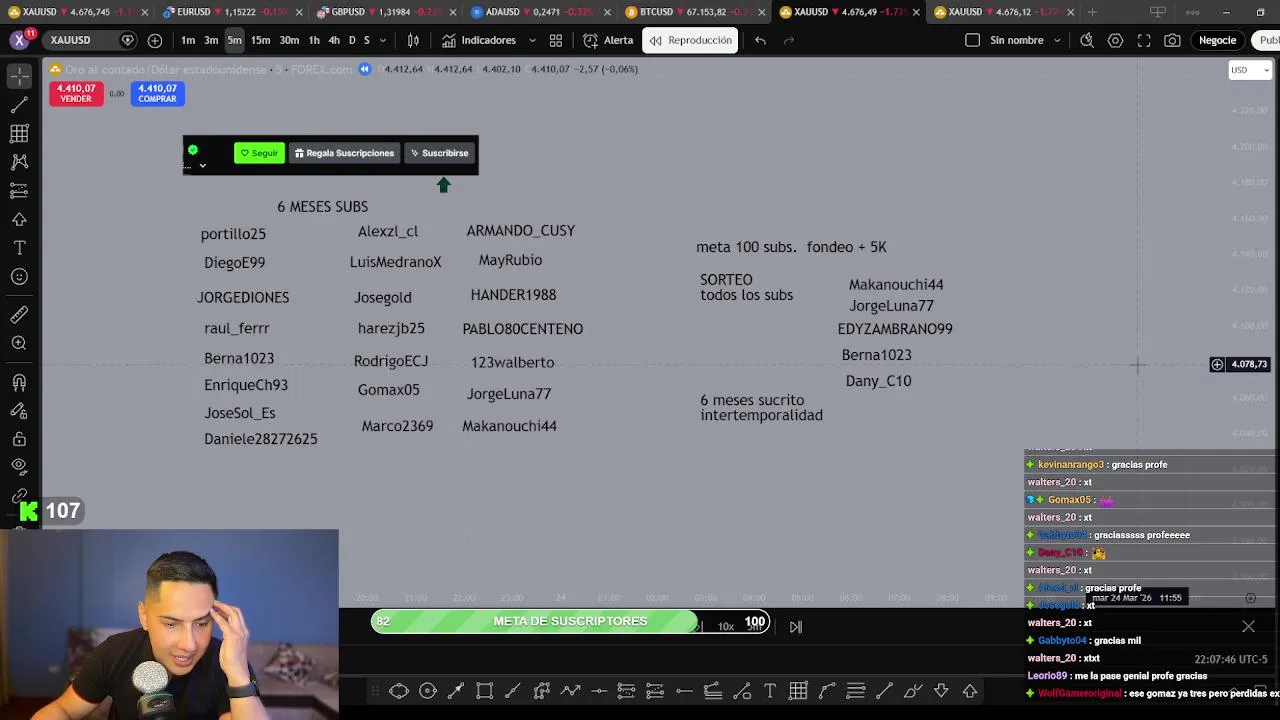The image size is (1280, 720).
Task: Click the META DE SUSCRIPTORES progress bar
Action: tap(570, 621)
